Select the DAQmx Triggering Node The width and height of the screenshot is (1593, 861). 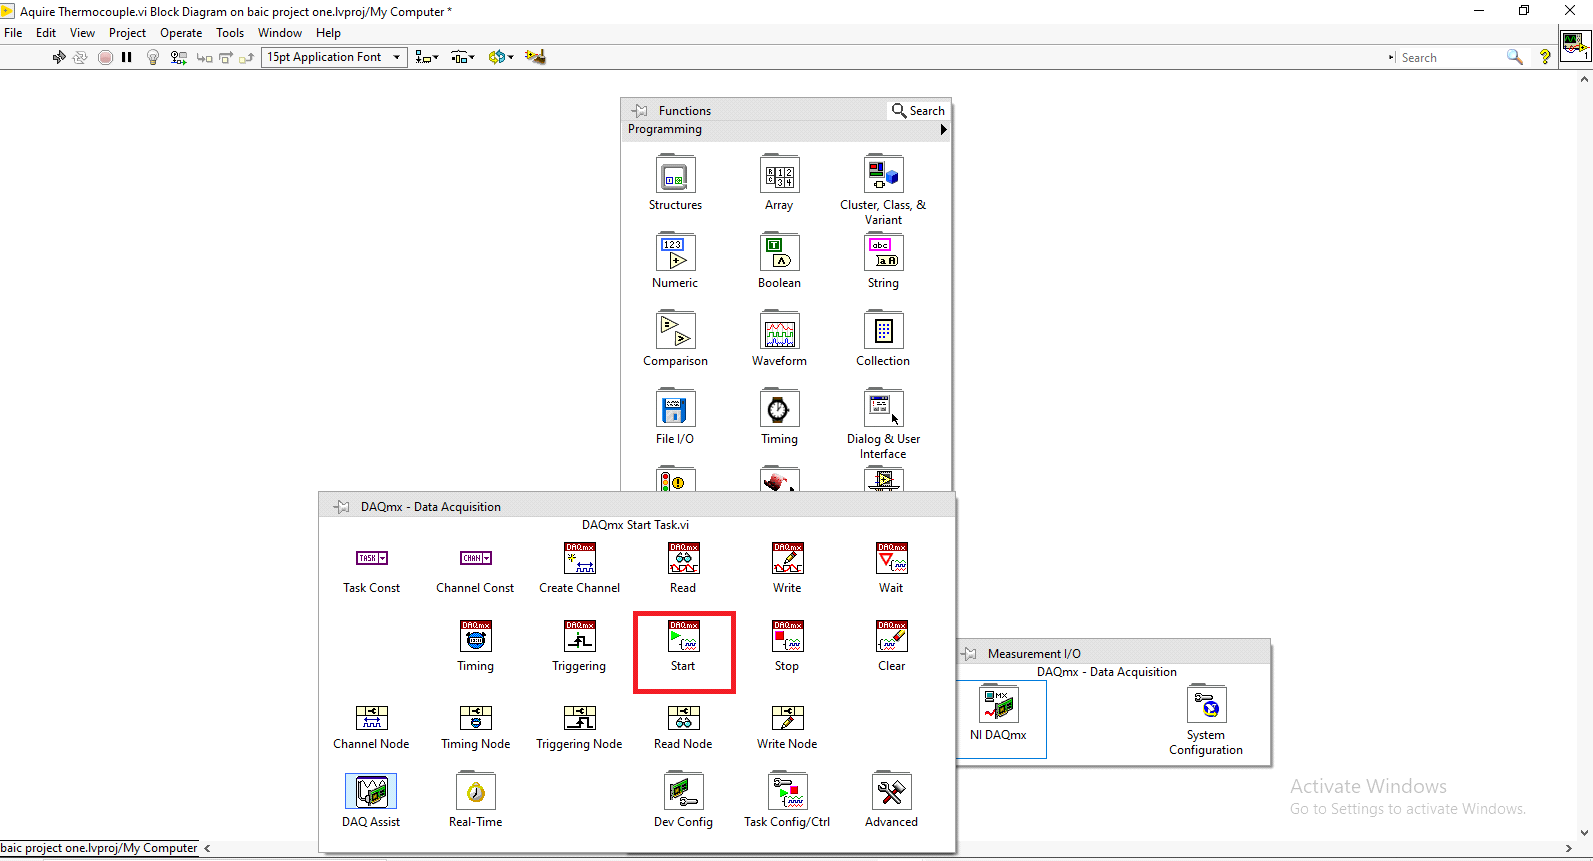(x=579, y=717)
